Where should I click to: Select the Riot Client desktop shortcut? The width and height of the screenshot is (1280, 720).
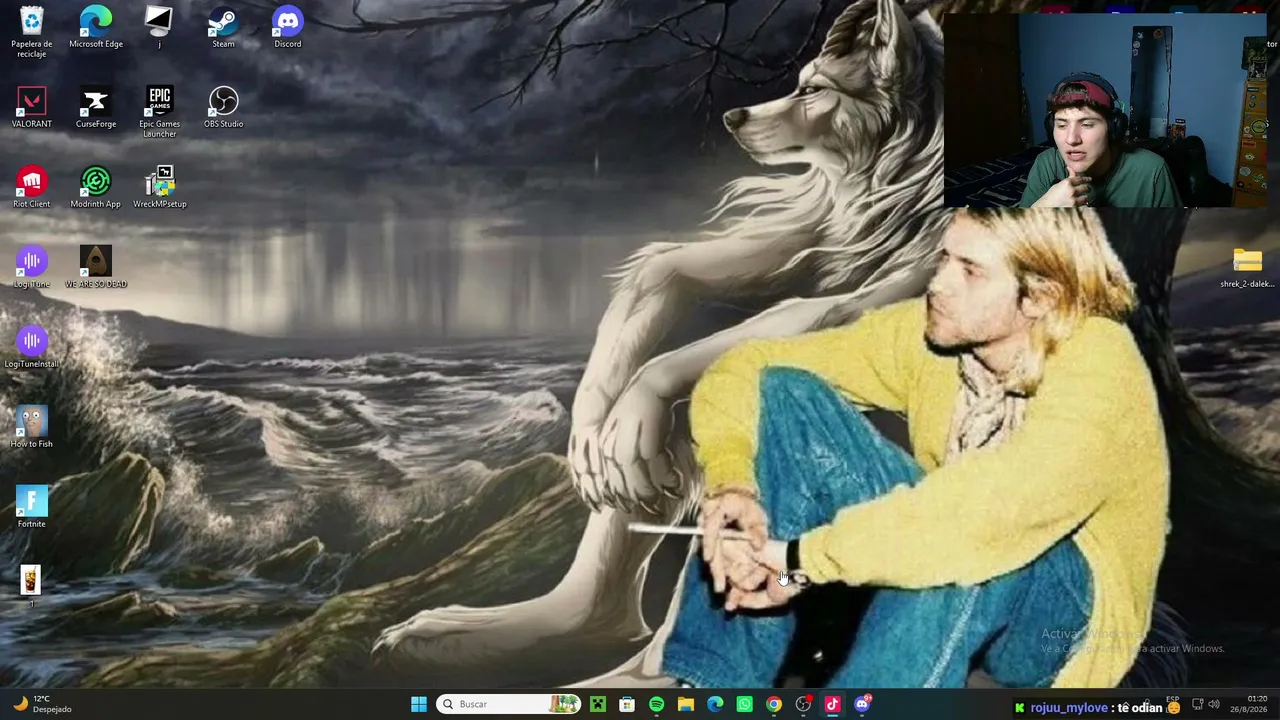[x=31, y=187]
